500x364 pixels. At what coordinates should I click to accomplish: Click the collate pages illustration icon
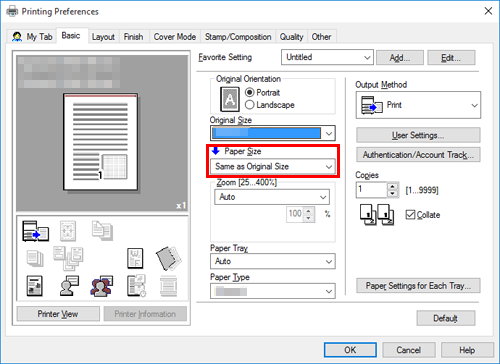(x=377, y=215)
